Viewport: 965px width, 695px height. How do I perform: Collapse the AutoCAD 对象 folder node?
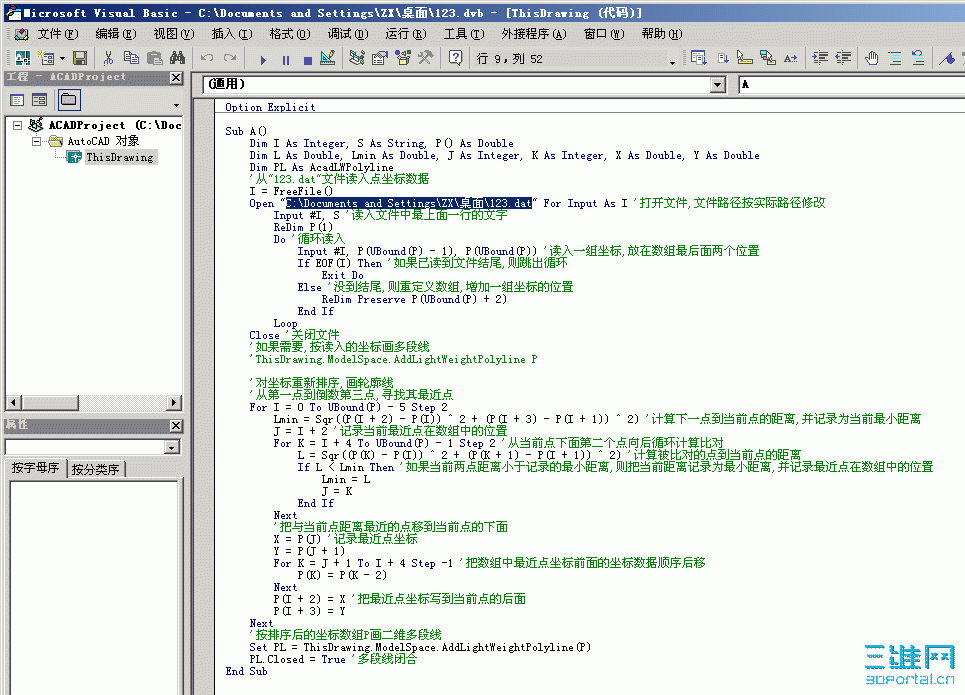point(36,142)
